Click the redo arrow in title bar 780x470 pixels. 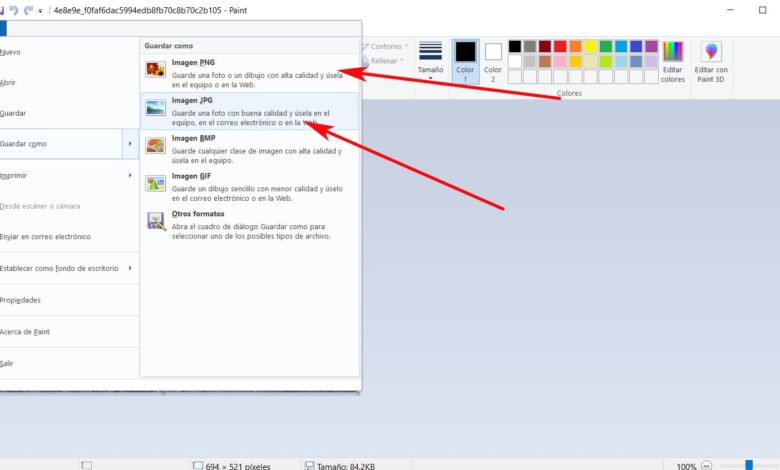point(28,10)
